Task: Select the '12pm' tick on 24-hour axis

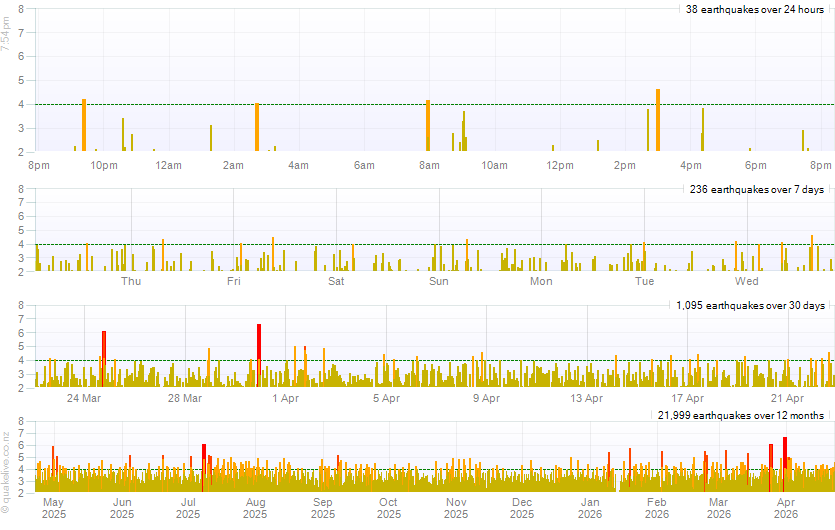Action: 560,165
